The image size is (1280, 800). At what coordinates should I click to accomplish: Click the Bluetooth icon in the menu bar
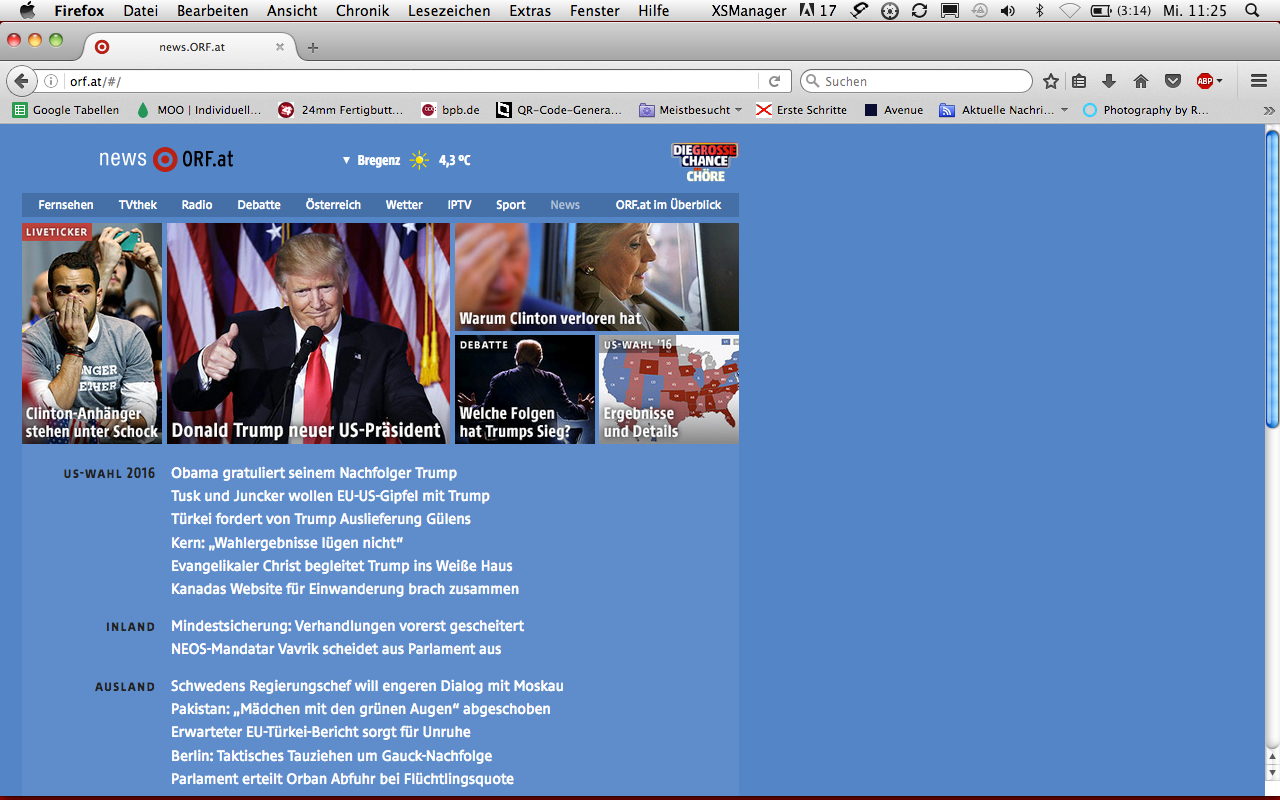tap(1039, 11)
